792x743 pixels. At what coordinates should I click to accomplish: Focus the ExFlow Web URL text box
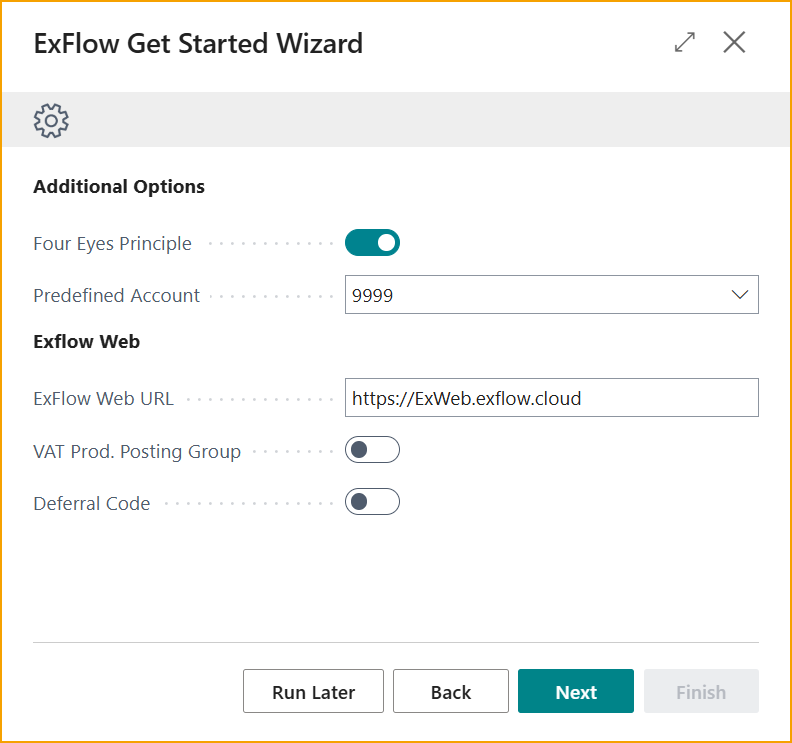tap(551, 398)
